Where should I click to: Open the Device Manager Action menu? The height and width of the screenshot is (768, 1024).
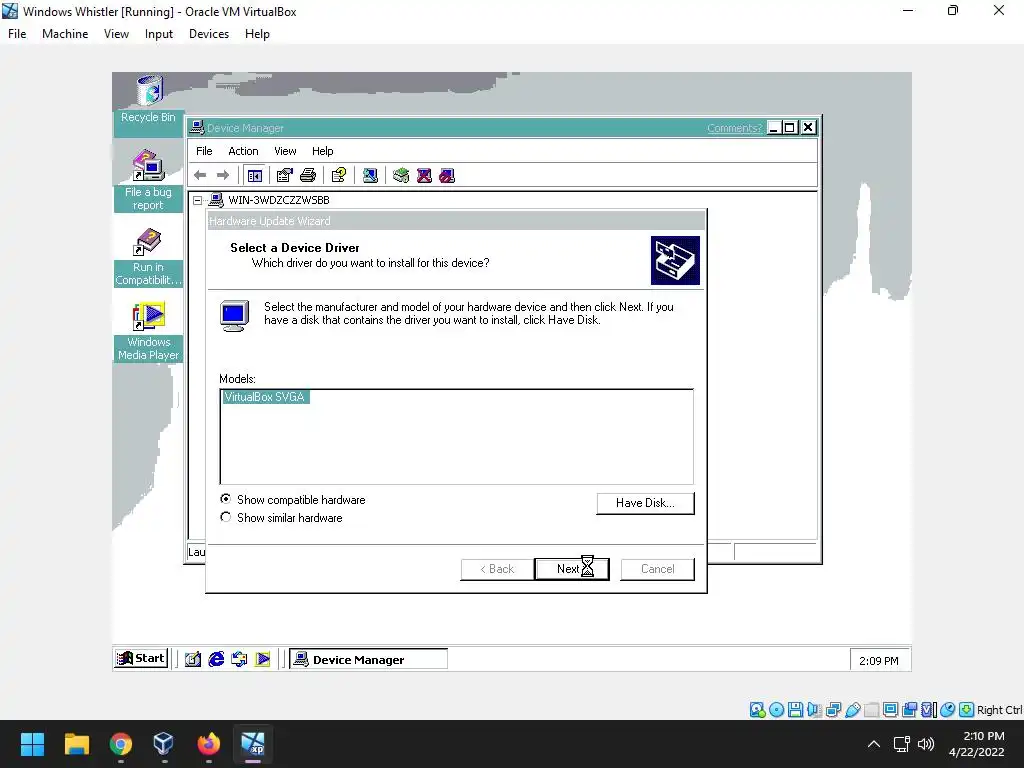[243, 151]
